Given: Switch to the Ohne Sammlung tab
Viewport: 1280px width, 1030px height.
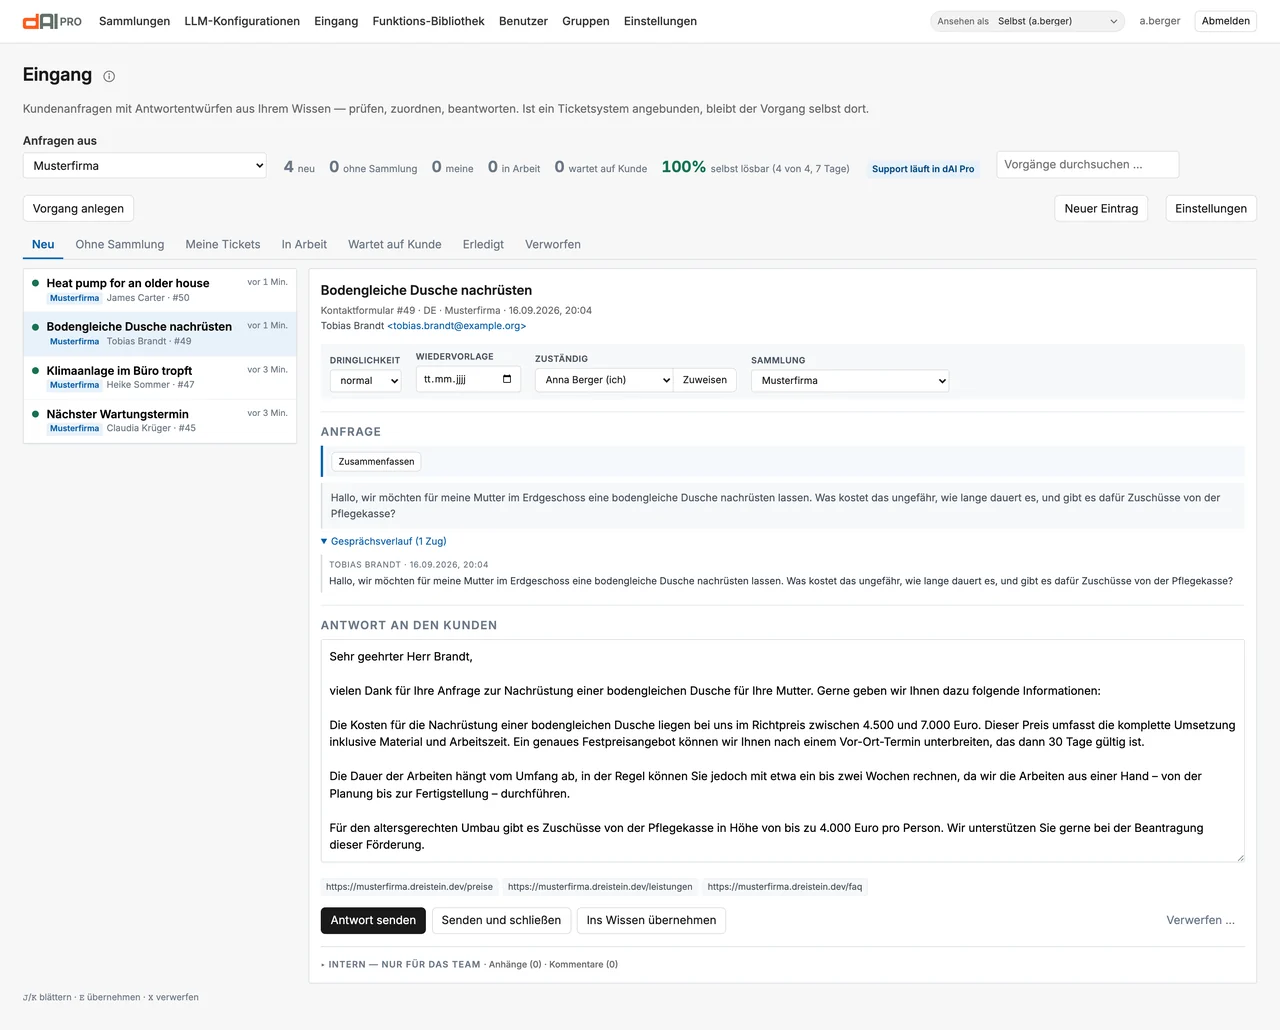Looking at the screenshot, I should click(120, 244).
